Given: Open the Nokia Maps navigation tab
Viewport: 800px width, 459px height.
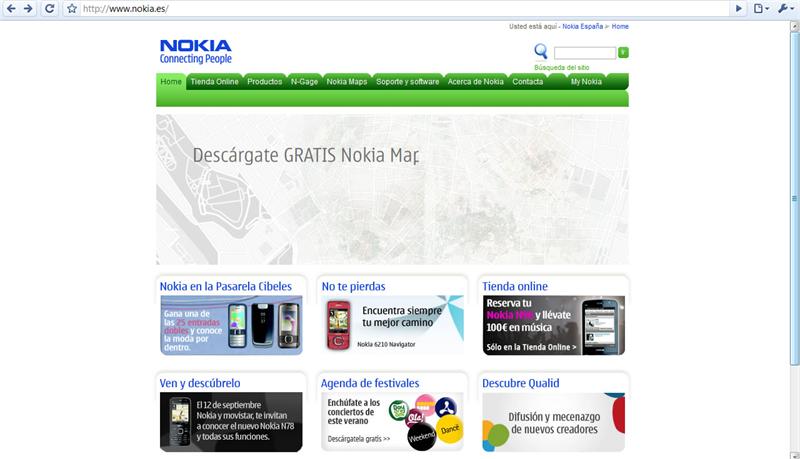Looking at the screenshot, I should [347, 82].
